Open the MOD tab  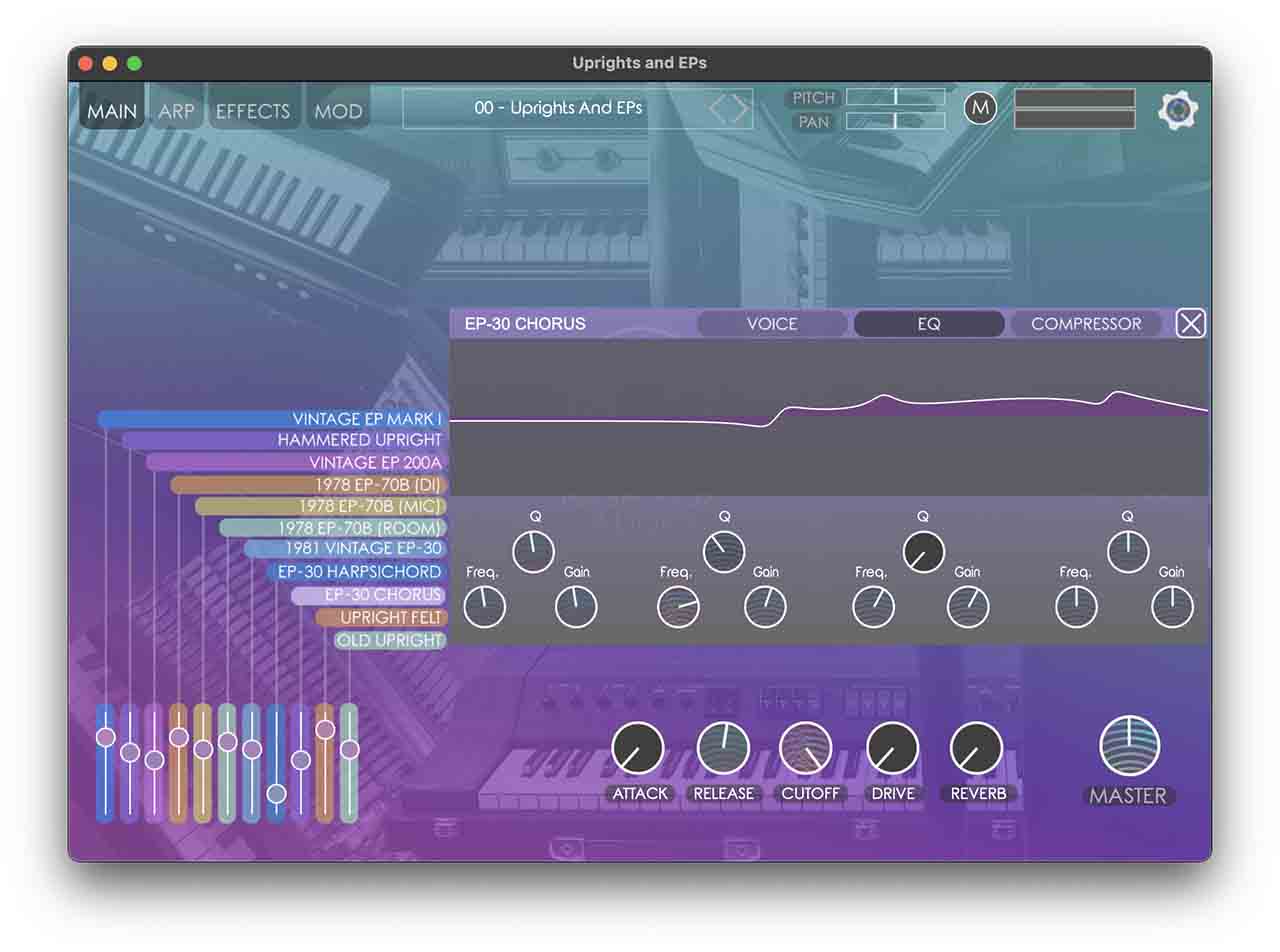click(x=338, y=111)
